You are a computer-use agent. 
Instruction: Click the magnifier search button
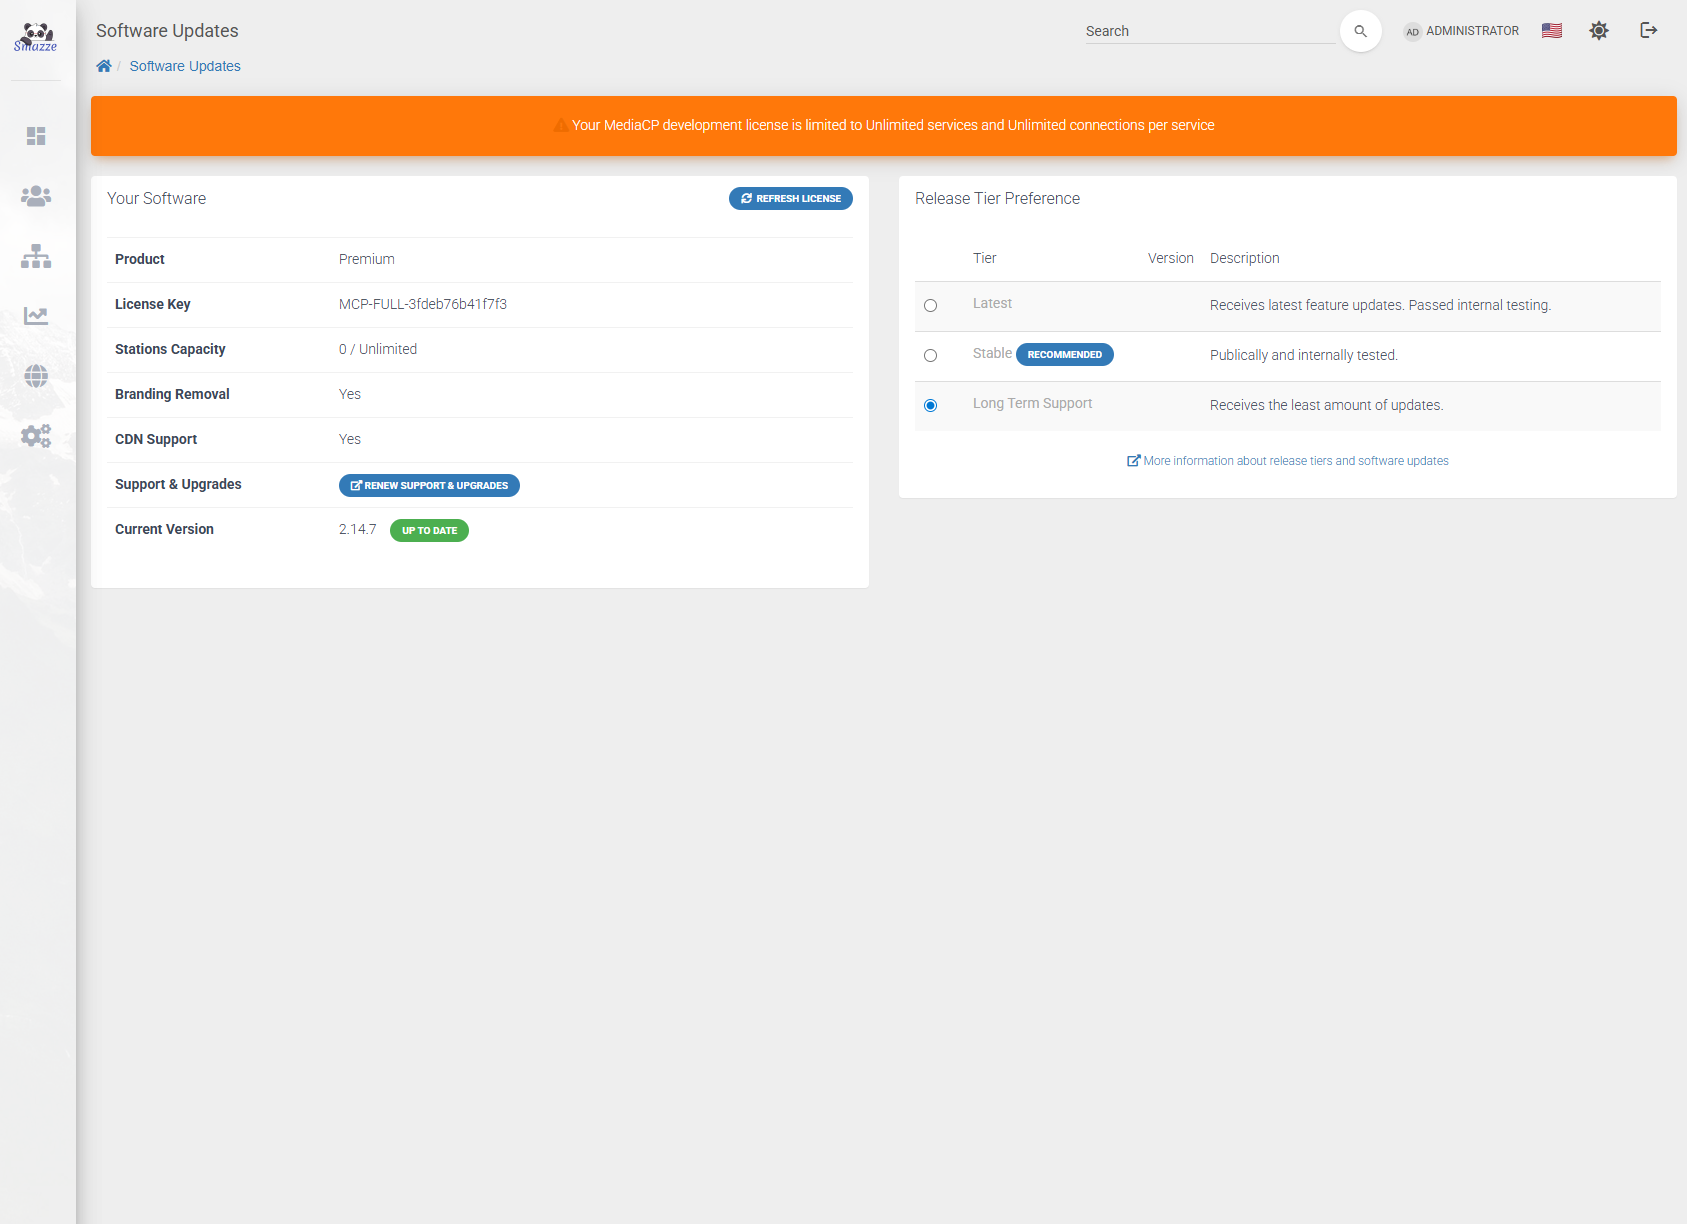(1360, 31)
